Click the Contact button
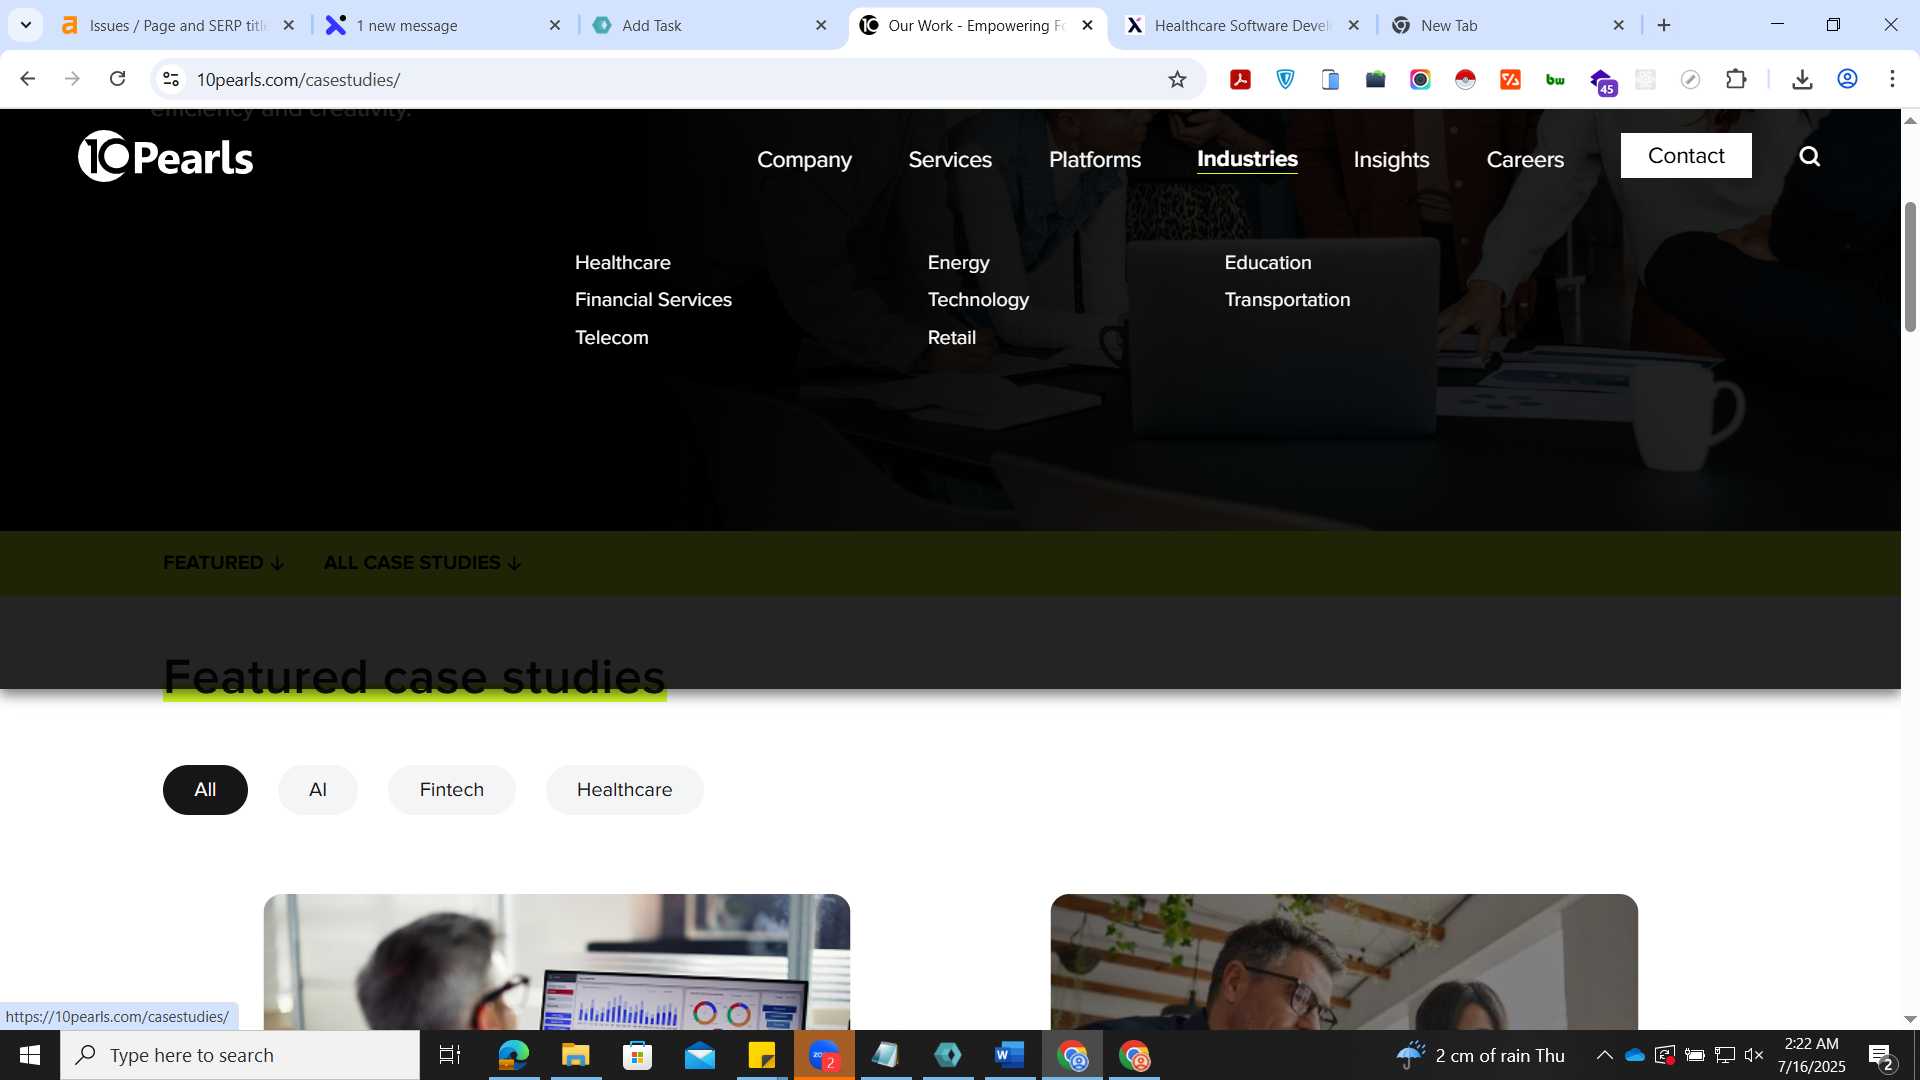 coord(1686,156)
